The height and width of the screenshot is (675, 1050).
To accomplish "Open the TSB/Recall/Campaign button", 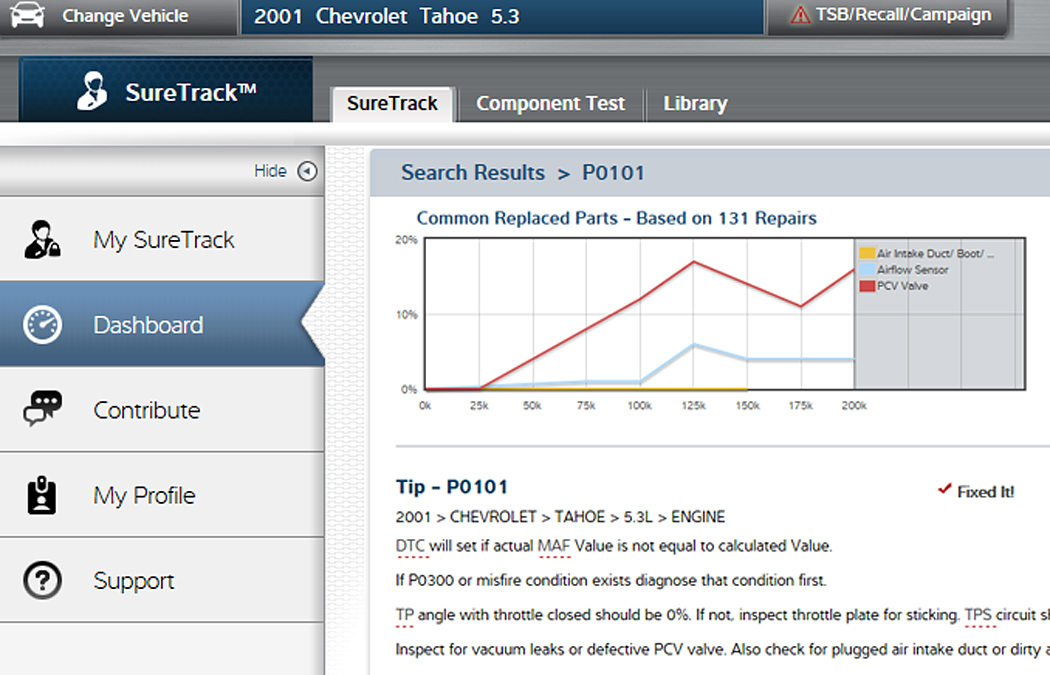I will [887, 16].
